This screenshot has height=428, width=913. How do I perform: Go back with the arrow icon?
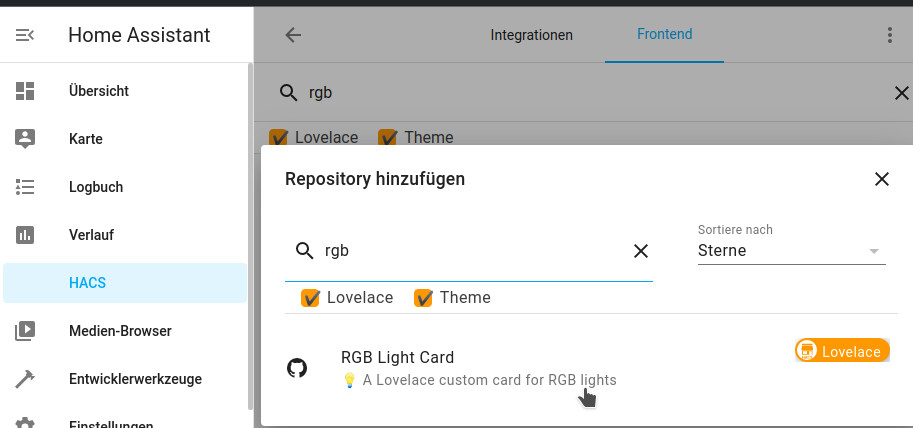coord(293,35)
